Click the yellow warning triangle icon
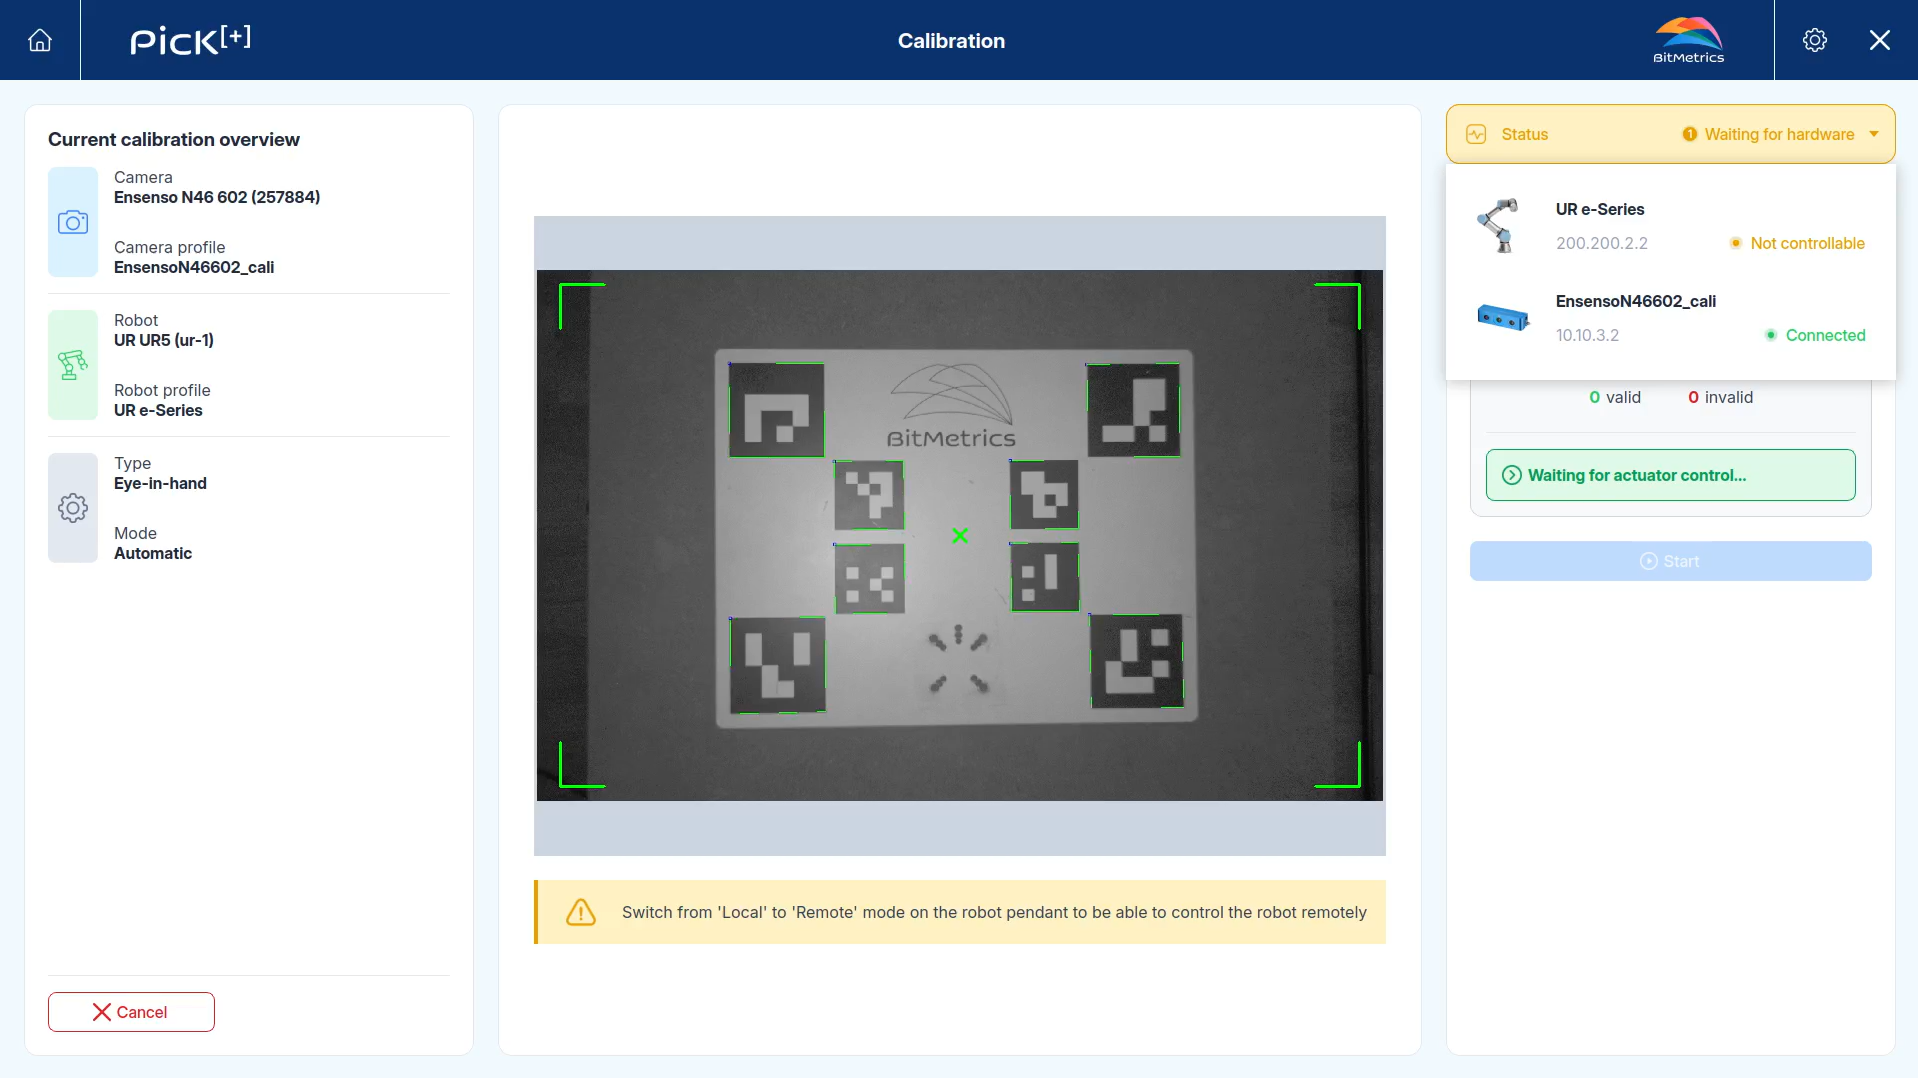 tap(581, 912)
